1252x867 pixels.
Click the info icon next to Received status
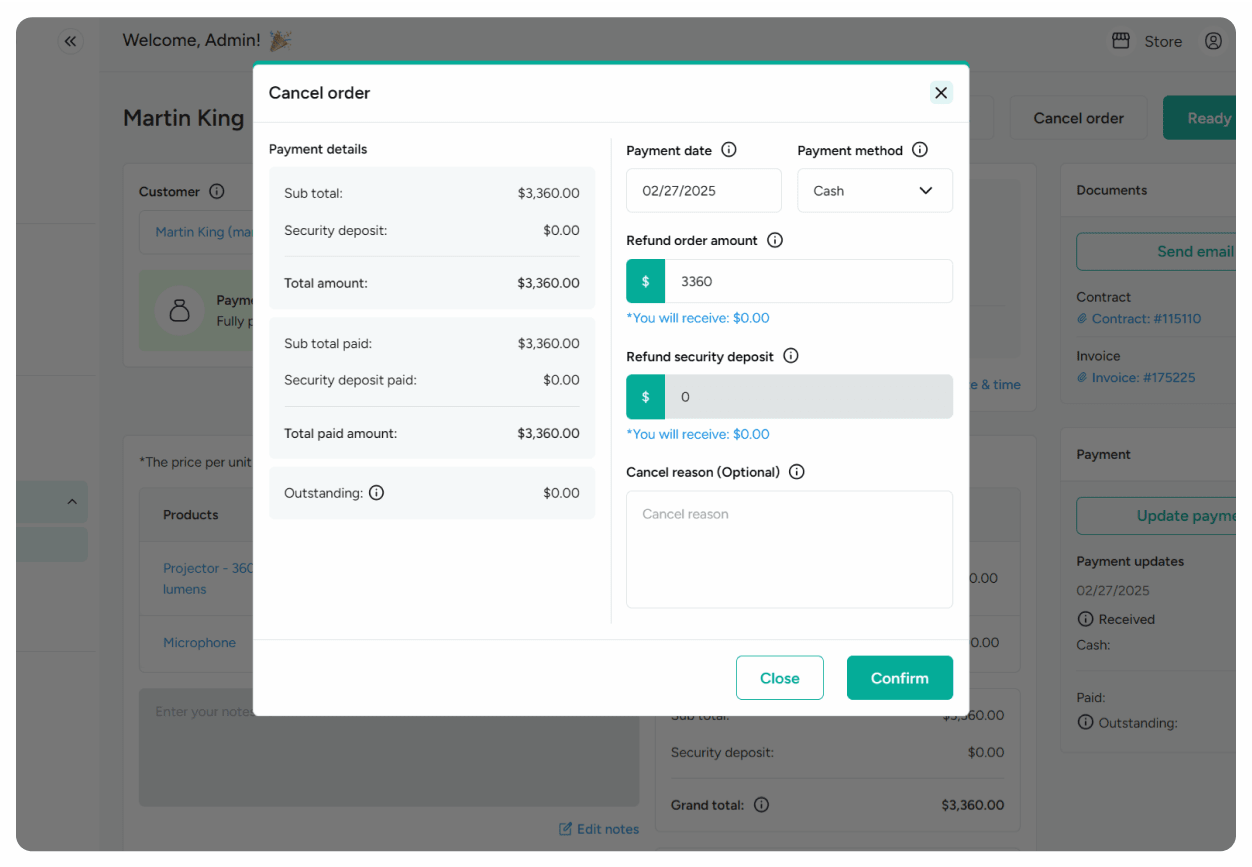click(x=1086, y=619)
